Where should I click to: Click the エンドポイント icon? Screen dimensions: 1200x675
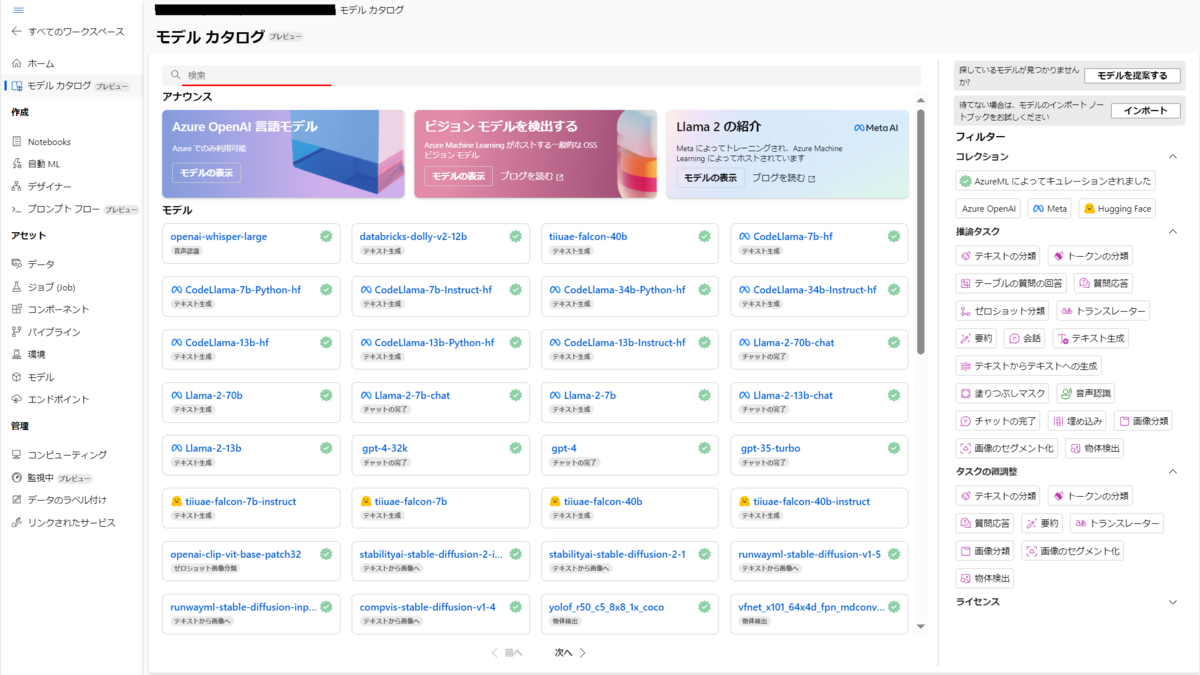click(x=17, y=399)
